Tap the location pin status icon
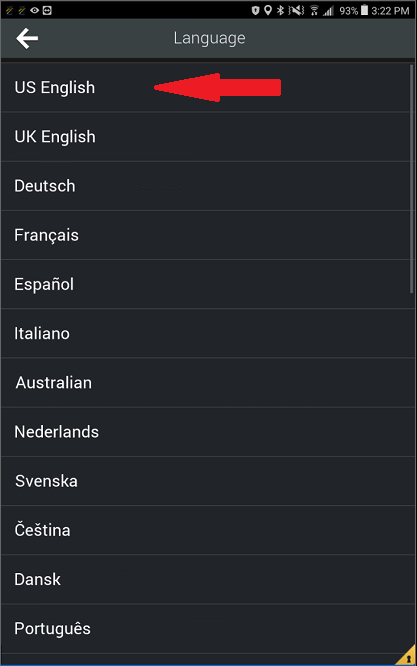Screen dimensions: 417x666 click(x=268, y=10)
